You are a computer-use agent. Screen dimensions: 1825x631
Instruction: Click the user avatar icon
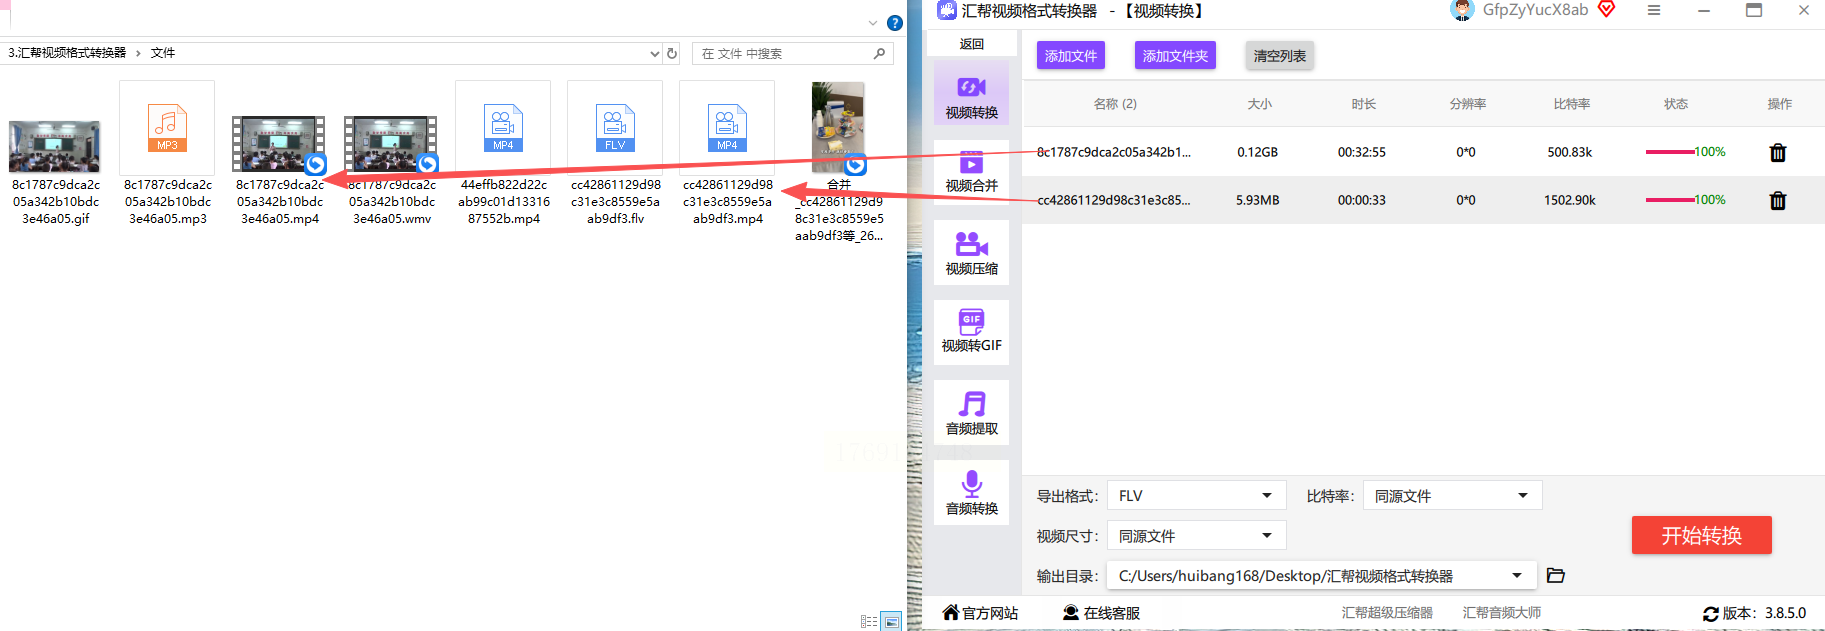pyautogui.click(x=1462, y=11)
